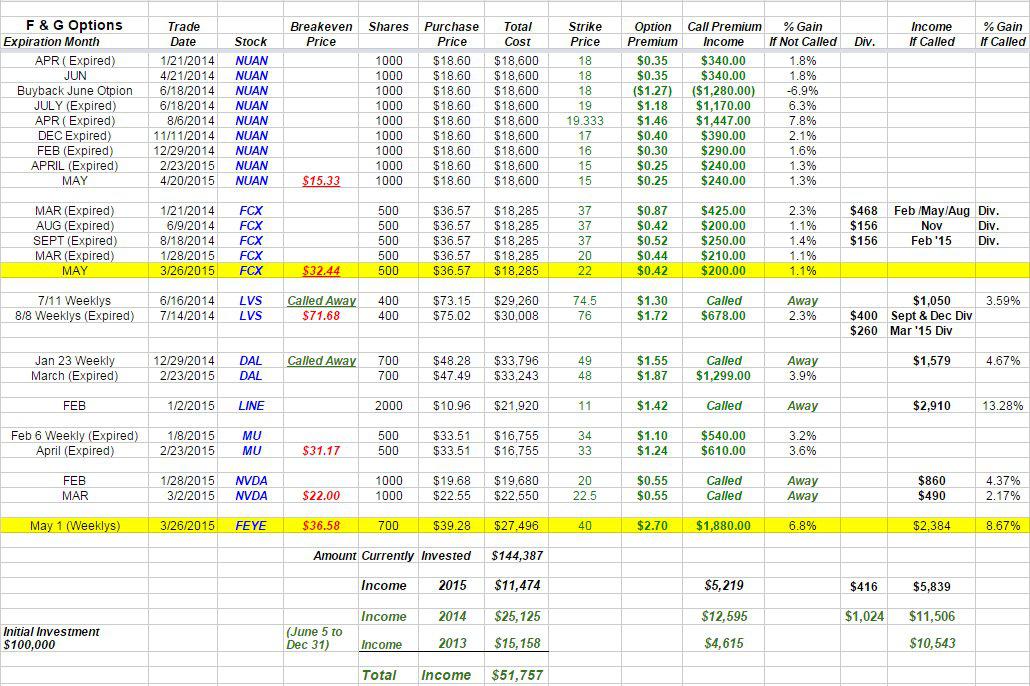Click the FEYE stock ticker cell

click(x=251, y=526)
